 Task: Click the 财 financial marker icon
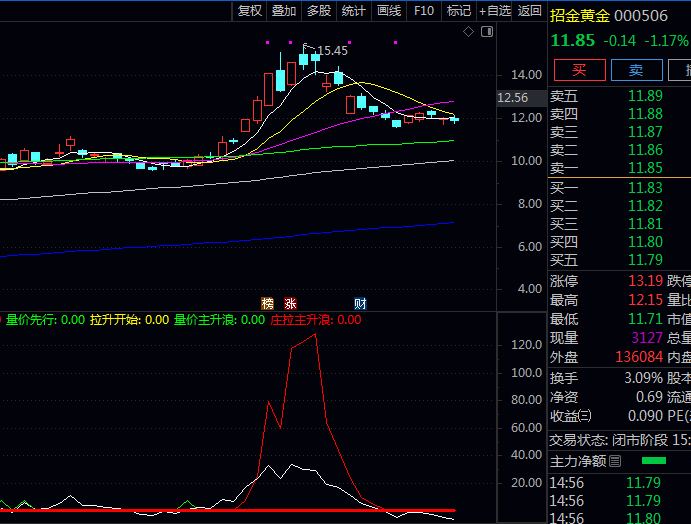coord(360,303)
